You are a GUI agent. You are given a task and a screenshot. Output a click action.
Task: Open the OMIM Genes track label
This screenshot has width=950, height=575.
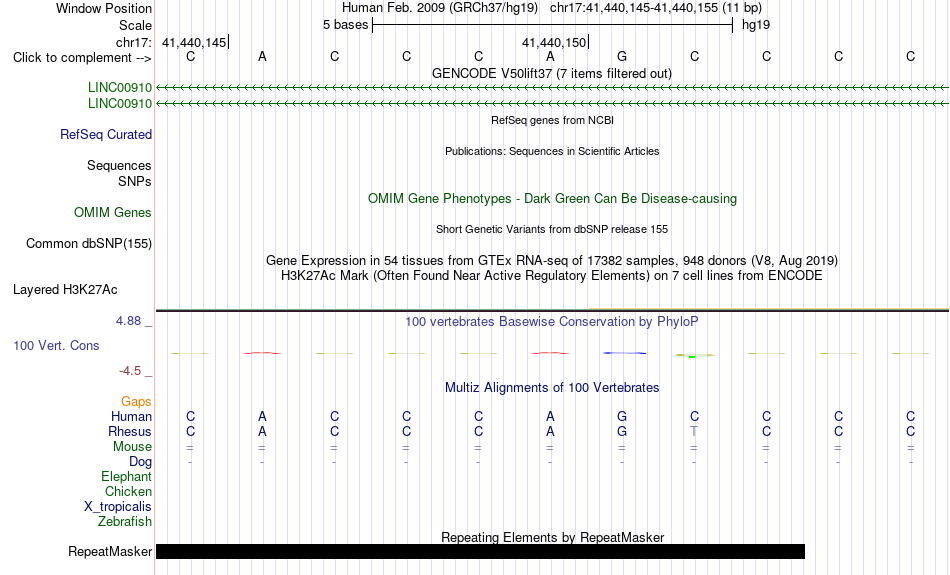tap(113, 213)
